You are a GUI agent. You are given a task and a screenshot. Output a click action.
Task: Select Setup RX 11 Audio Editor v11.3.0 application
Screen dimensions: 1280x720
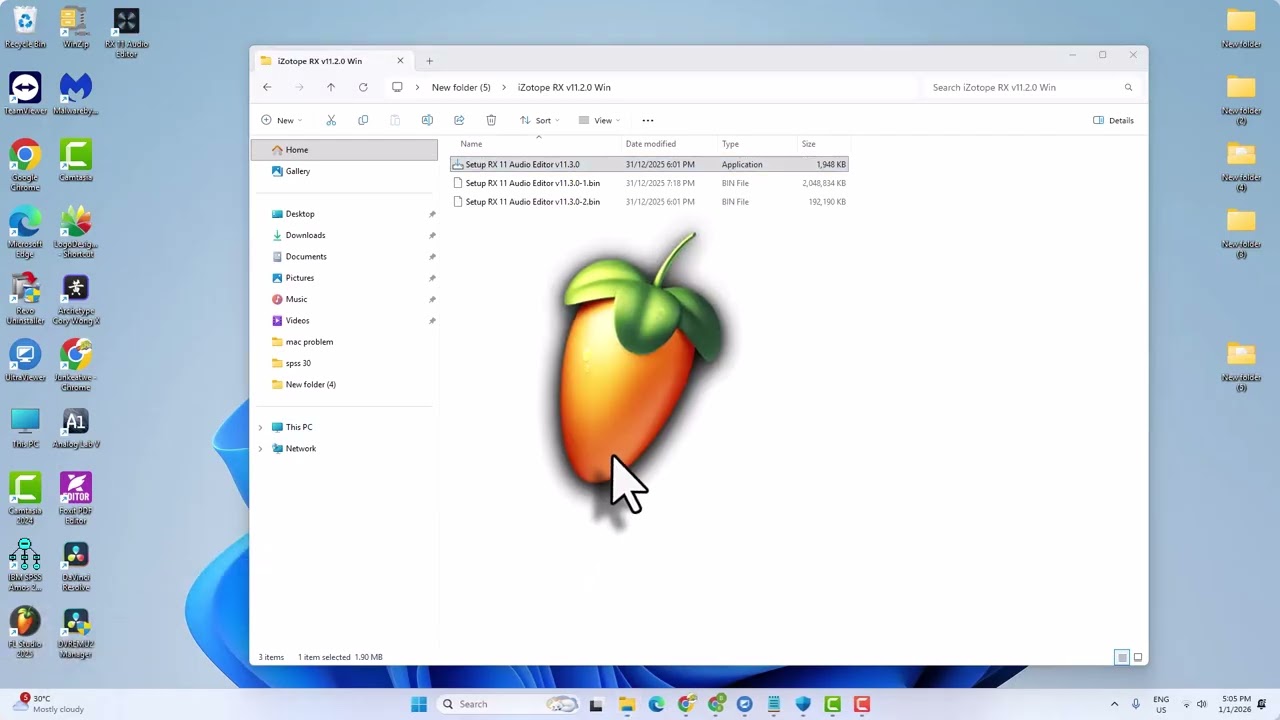click(649, 164)
